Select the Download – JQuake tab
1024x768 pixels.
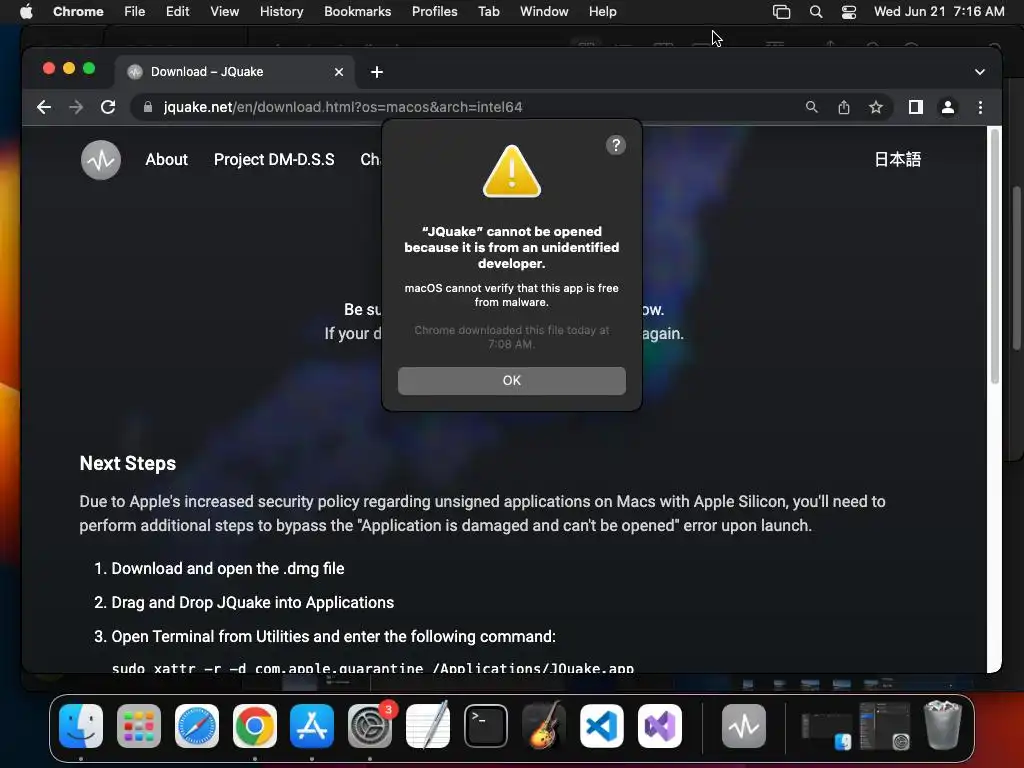coord(235,72)
